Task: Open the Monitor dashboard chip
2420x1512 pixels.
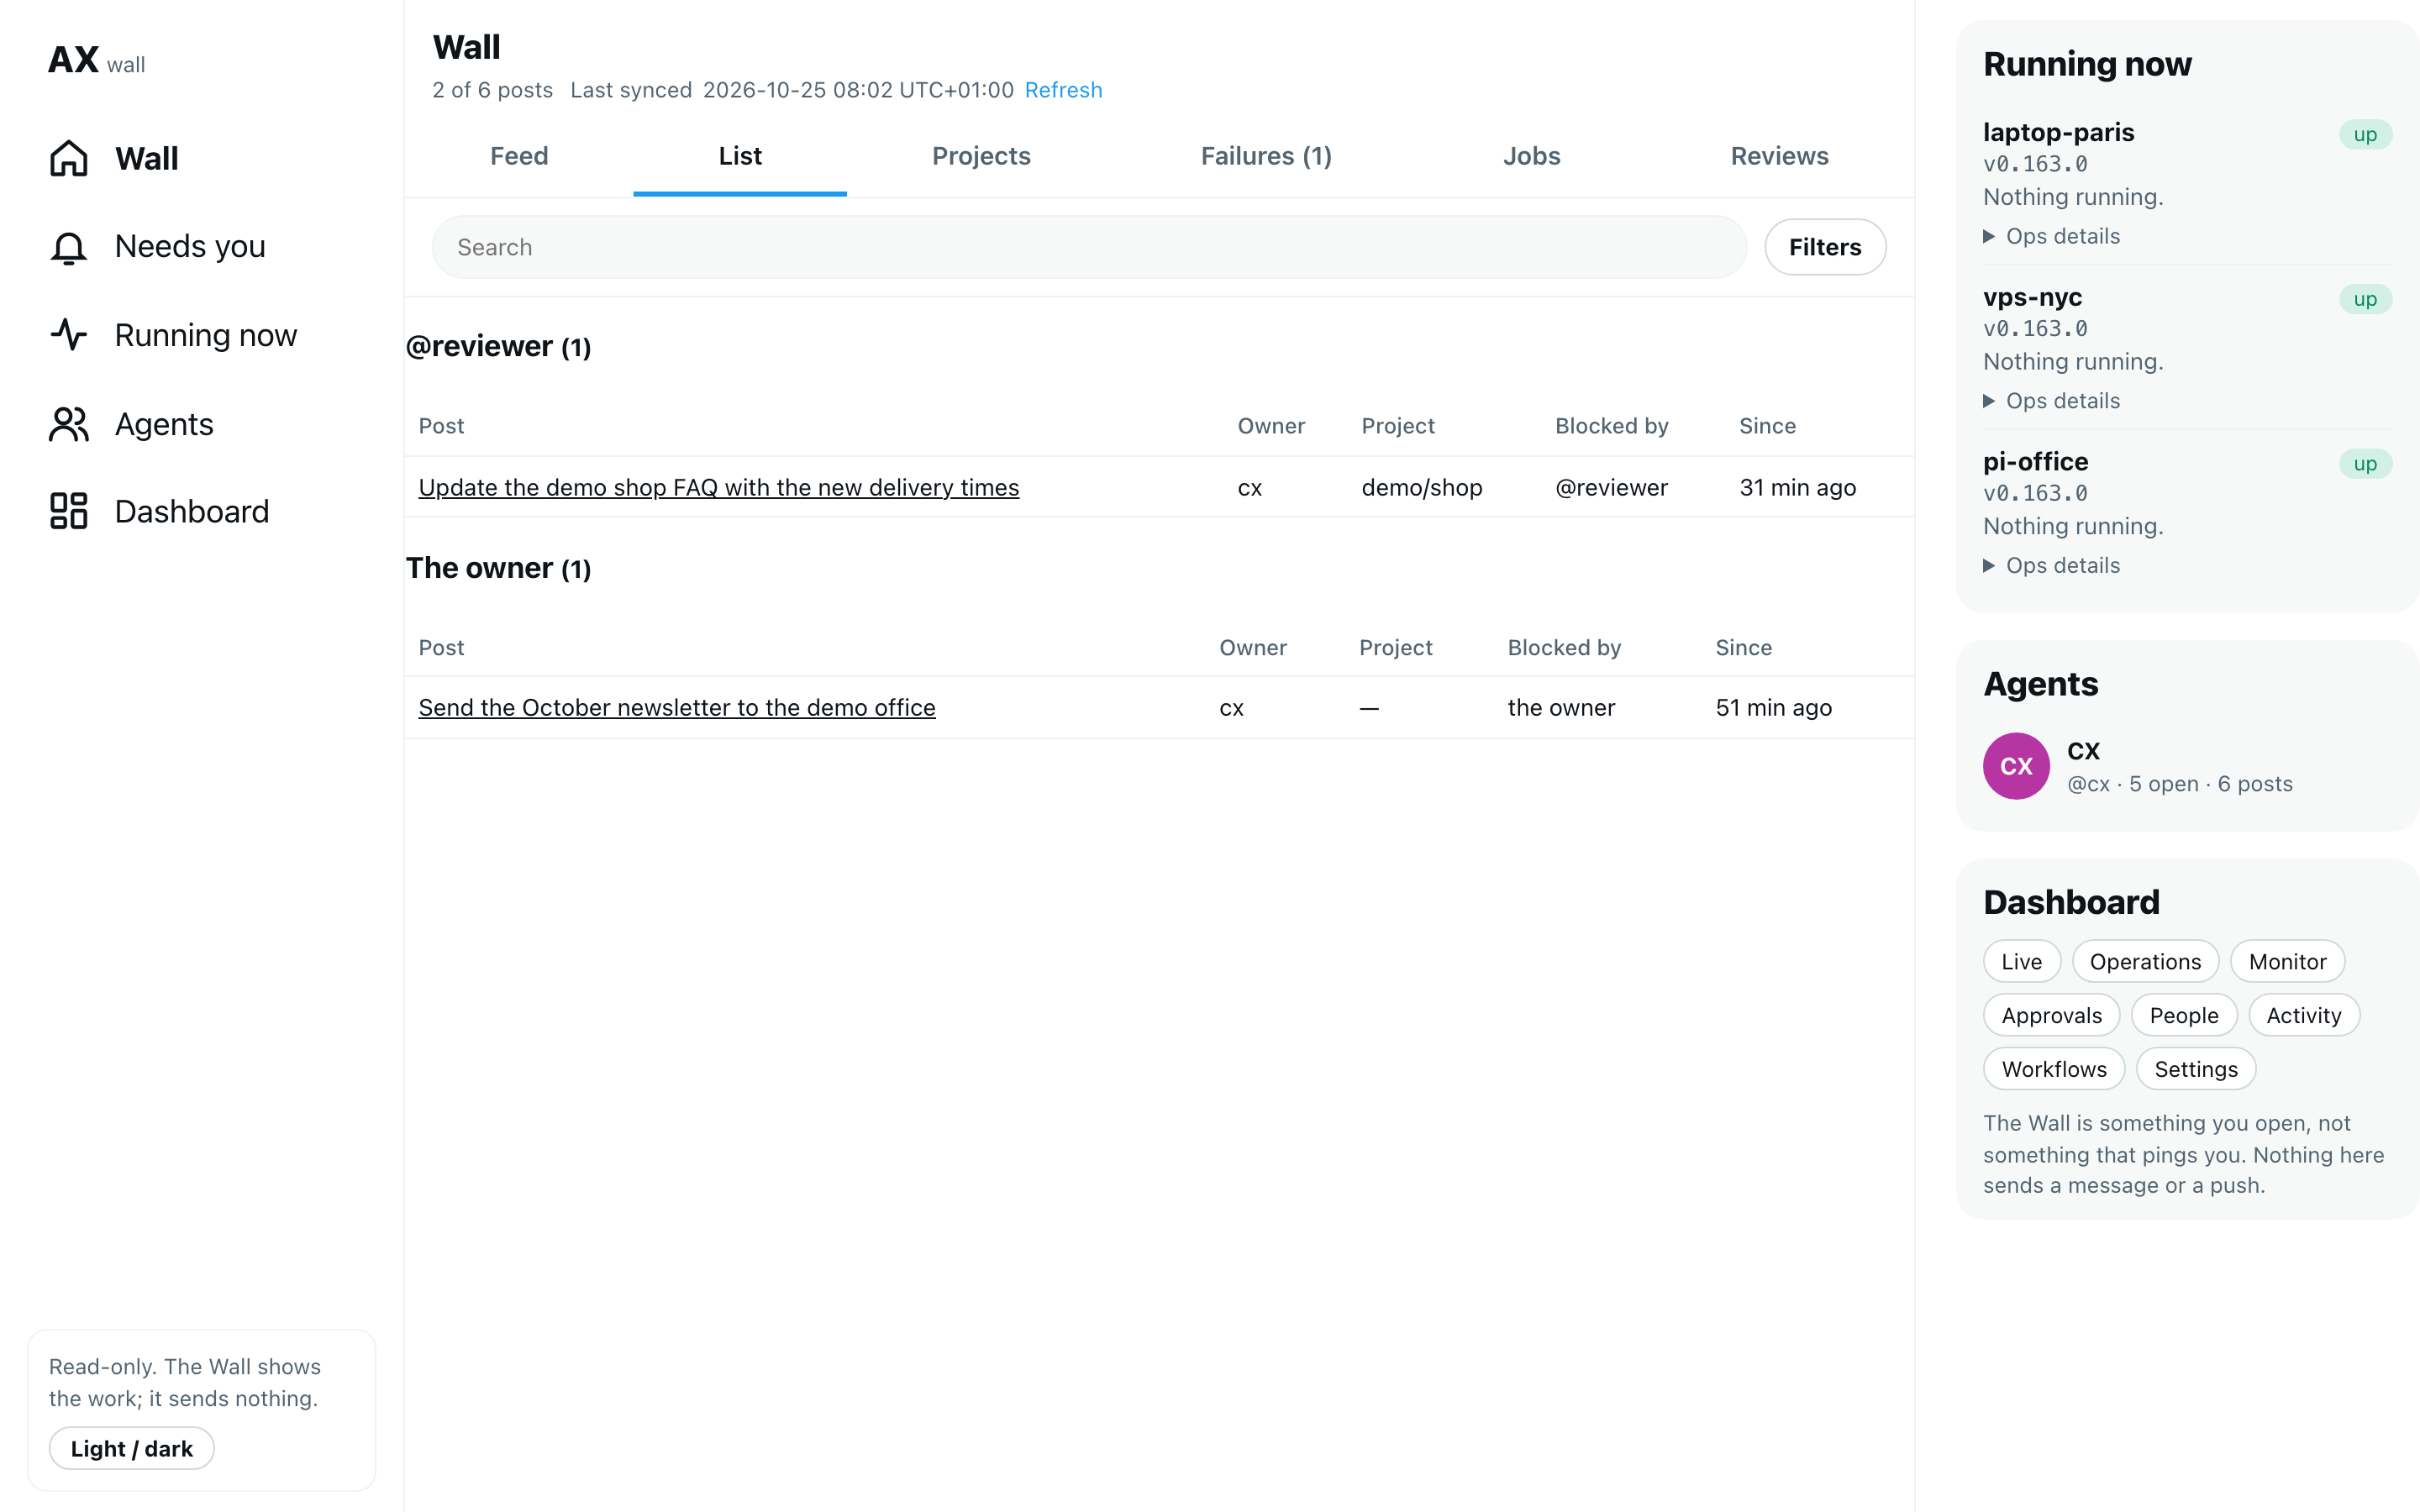Action: (2287, 961)
